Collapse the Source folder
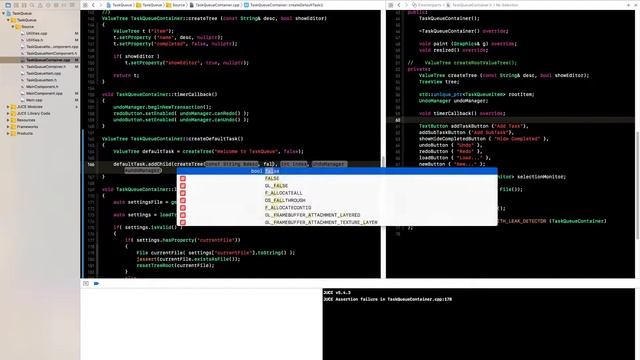This screenshot has width=640, height=360. click(x=13, y=27)
